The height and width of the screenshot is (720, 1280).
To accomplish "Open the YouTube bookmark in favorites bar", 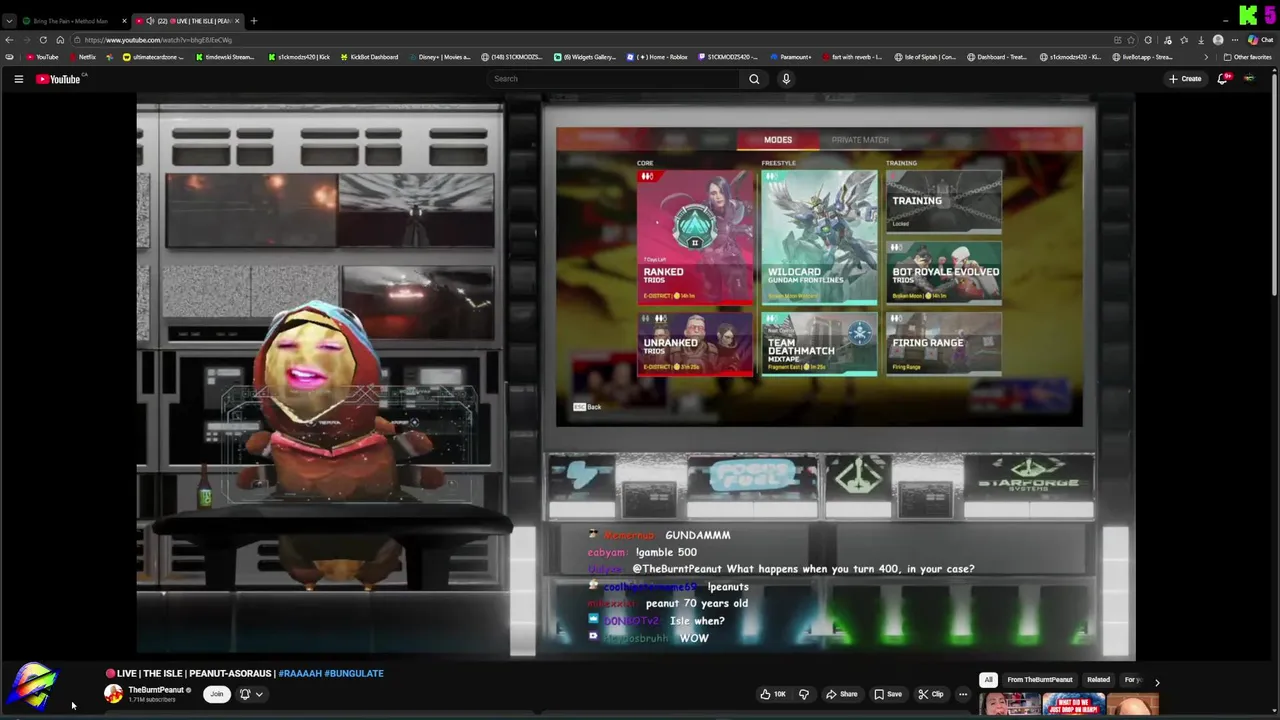I will pyautogui.click(x=42, y=57).
